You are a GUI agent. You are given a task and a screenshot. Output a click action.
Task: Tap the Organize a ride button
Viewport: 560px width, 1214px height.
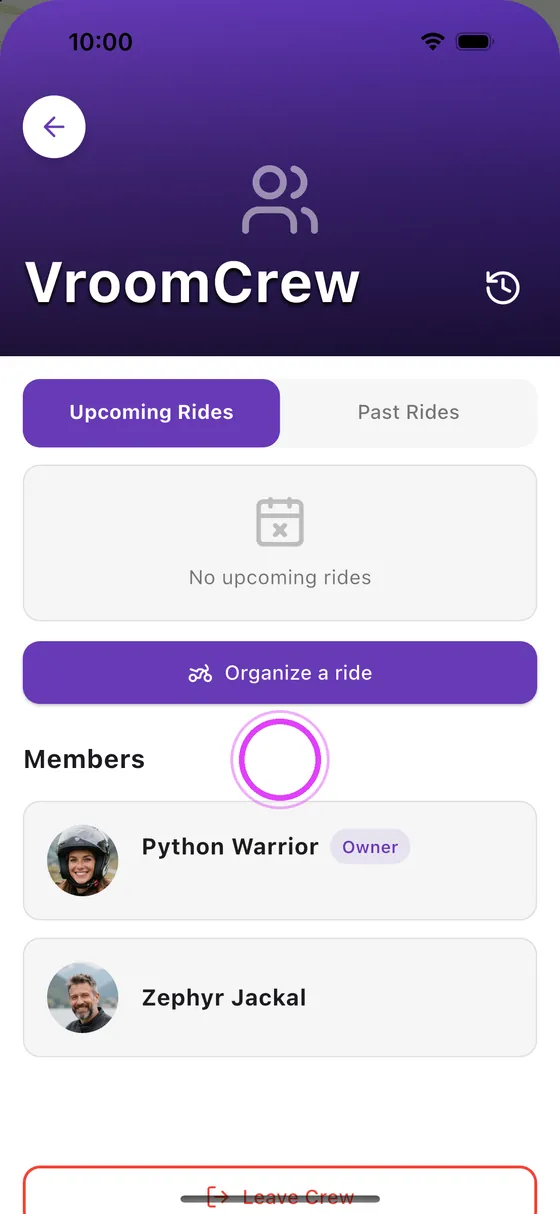point(280,673)
